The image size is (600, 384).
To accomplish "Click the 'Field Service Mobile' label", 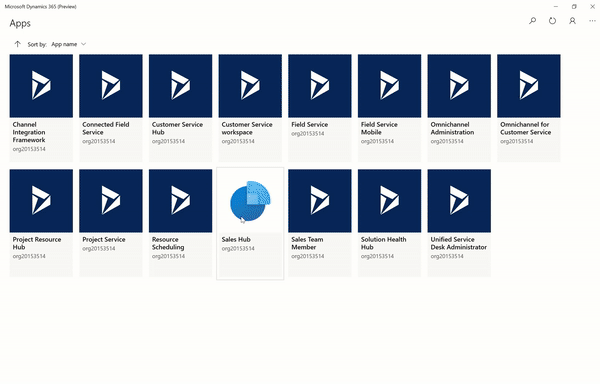I will click(x=379, y=129).
